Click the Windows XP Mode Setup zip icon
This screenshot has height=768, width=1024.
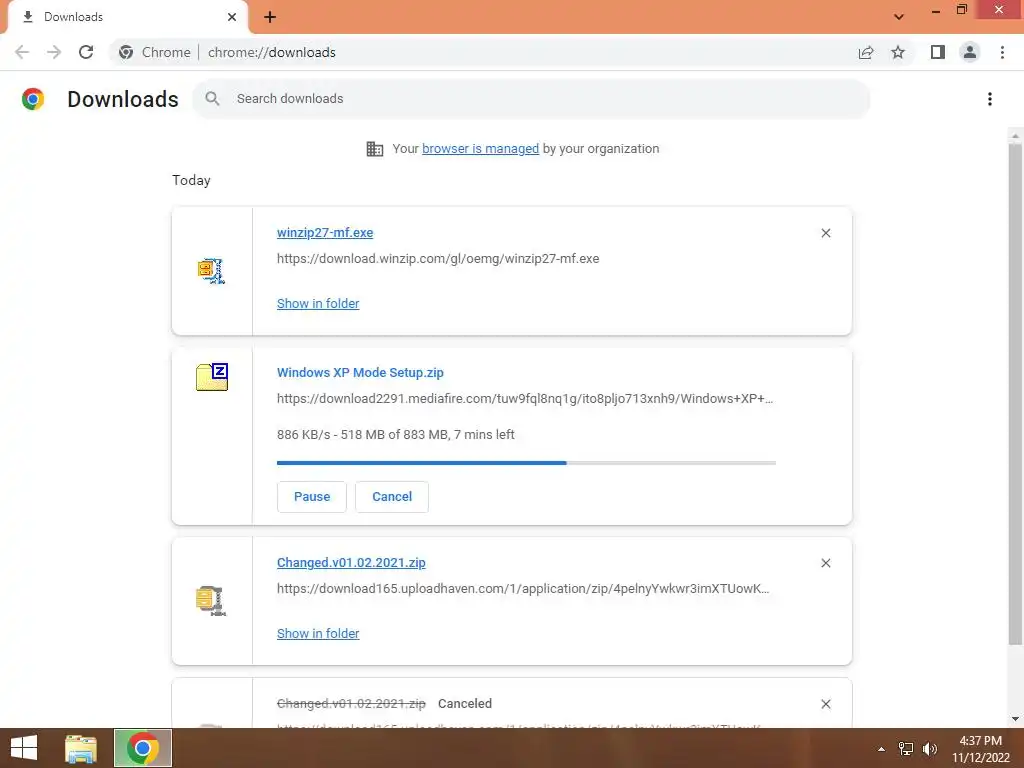[x=212, y=377]
